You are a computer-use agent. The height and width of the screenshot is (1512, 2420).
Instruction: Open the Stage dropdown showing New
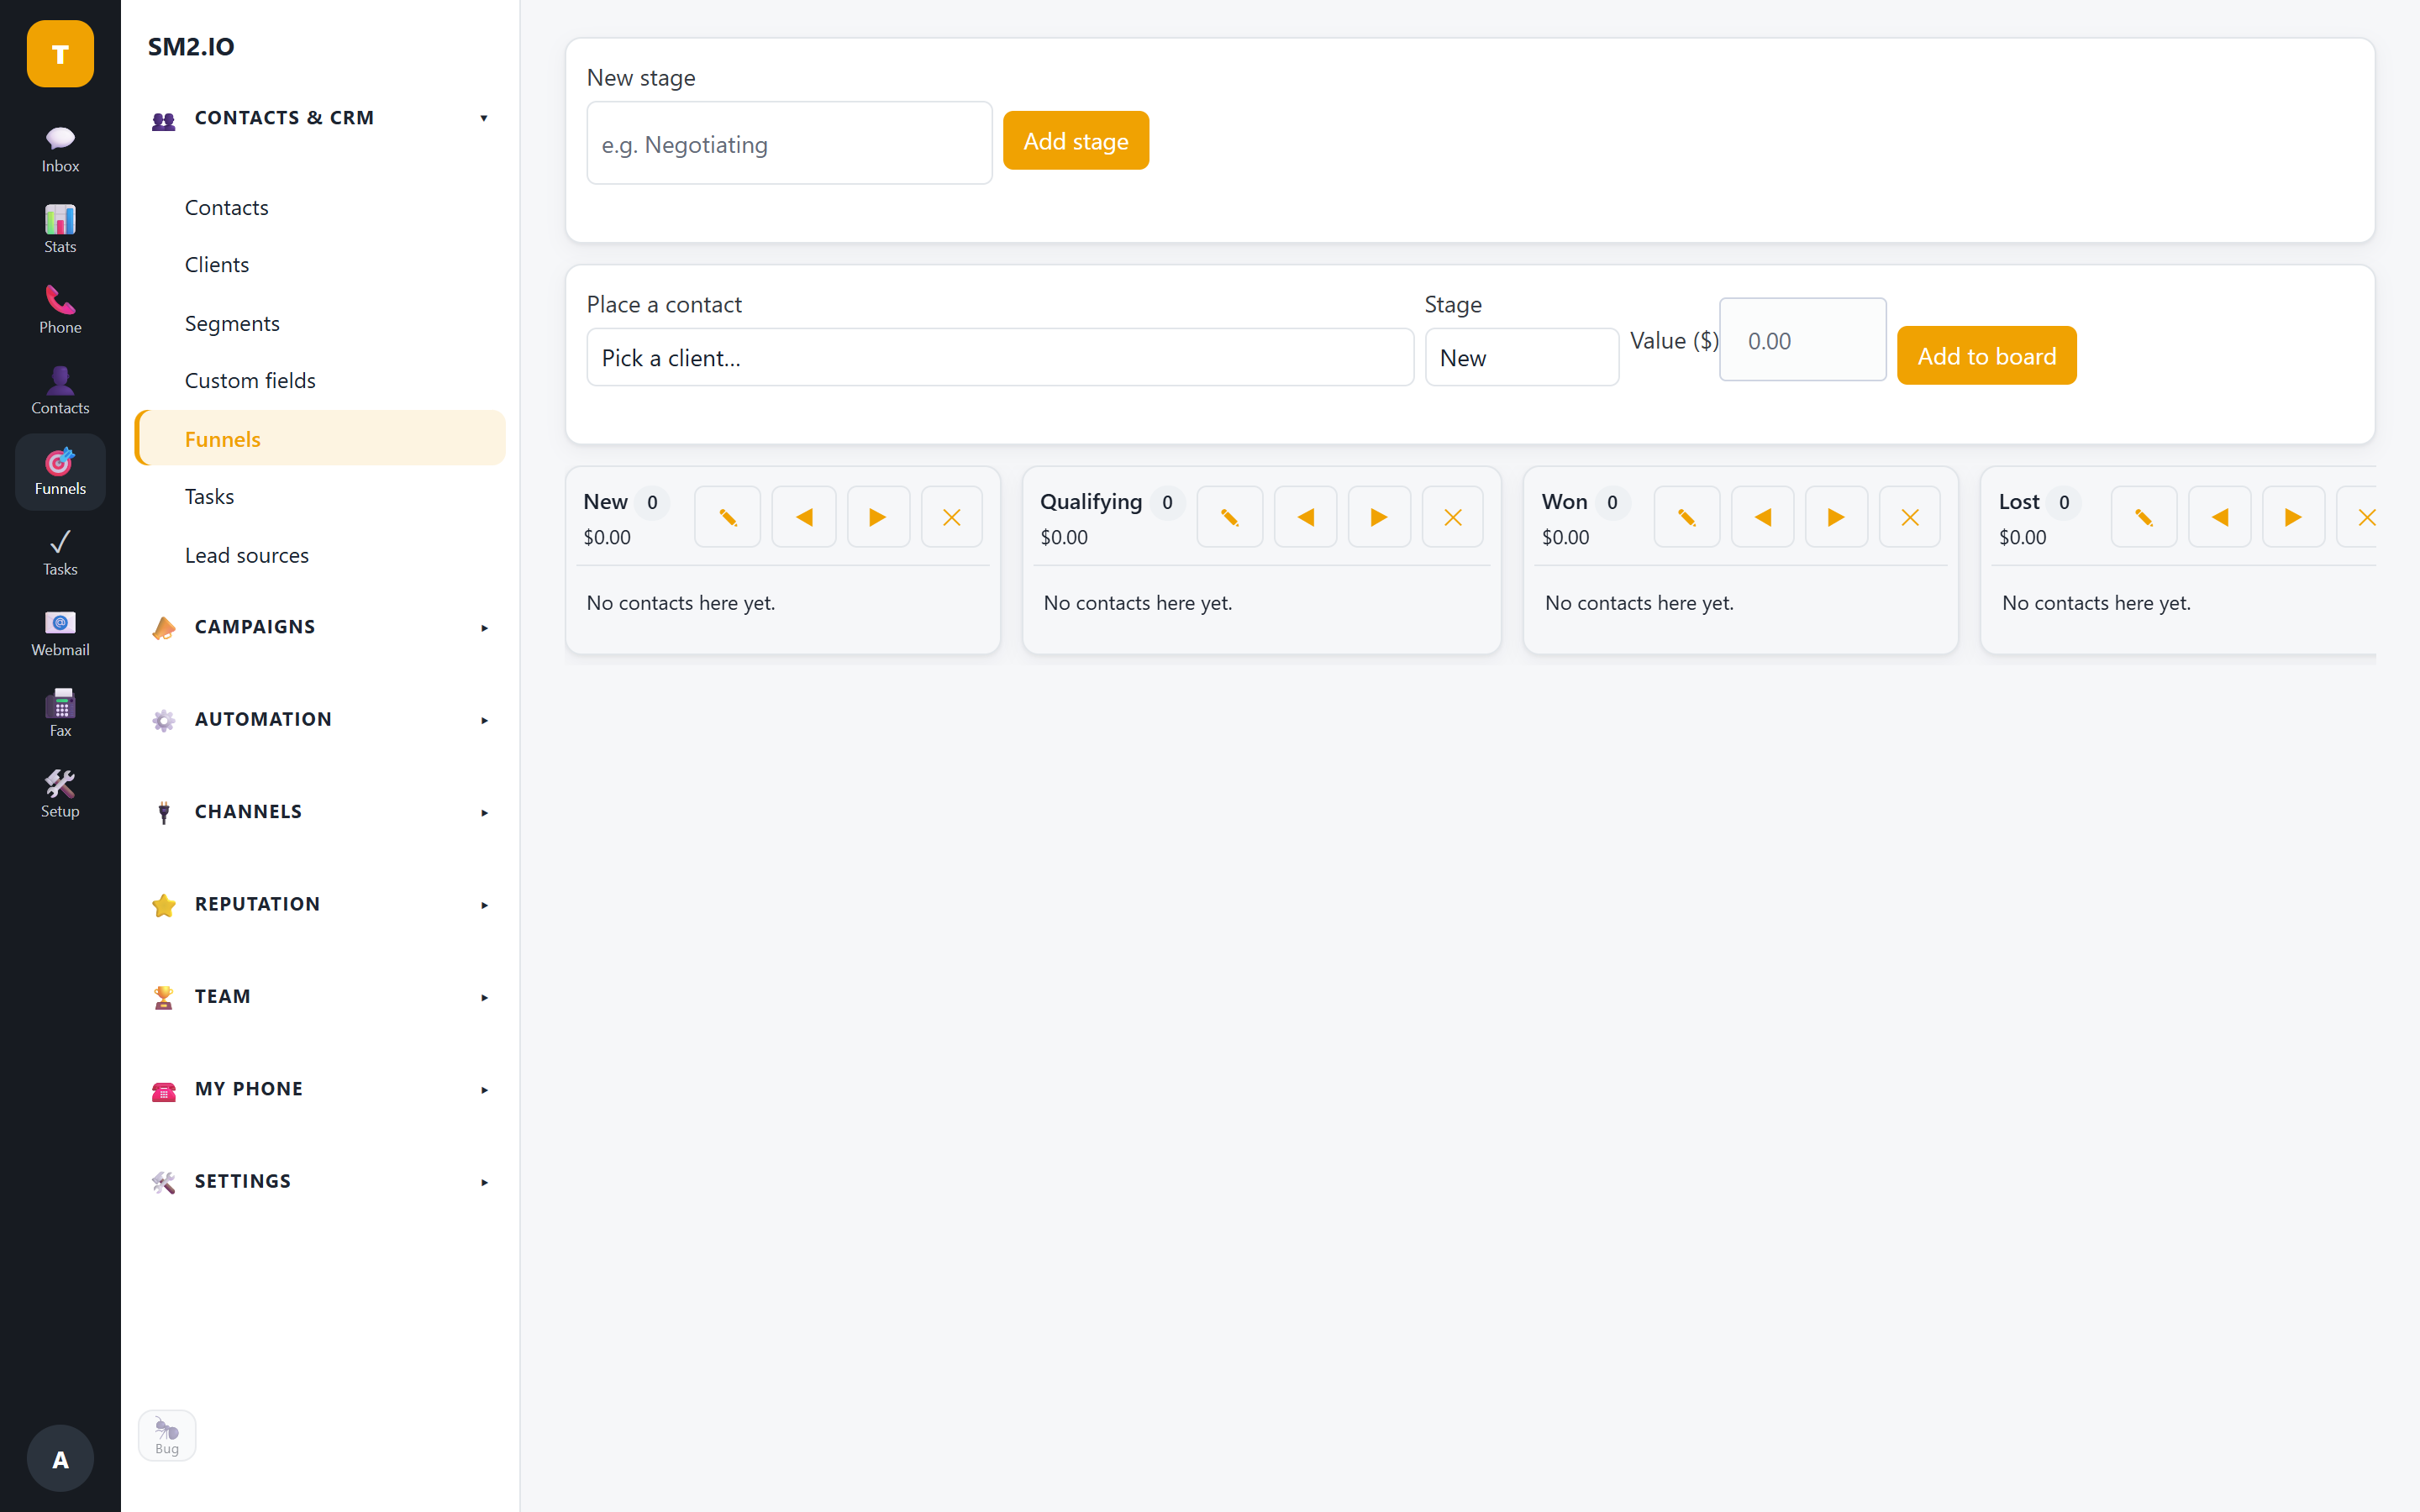1521,357
